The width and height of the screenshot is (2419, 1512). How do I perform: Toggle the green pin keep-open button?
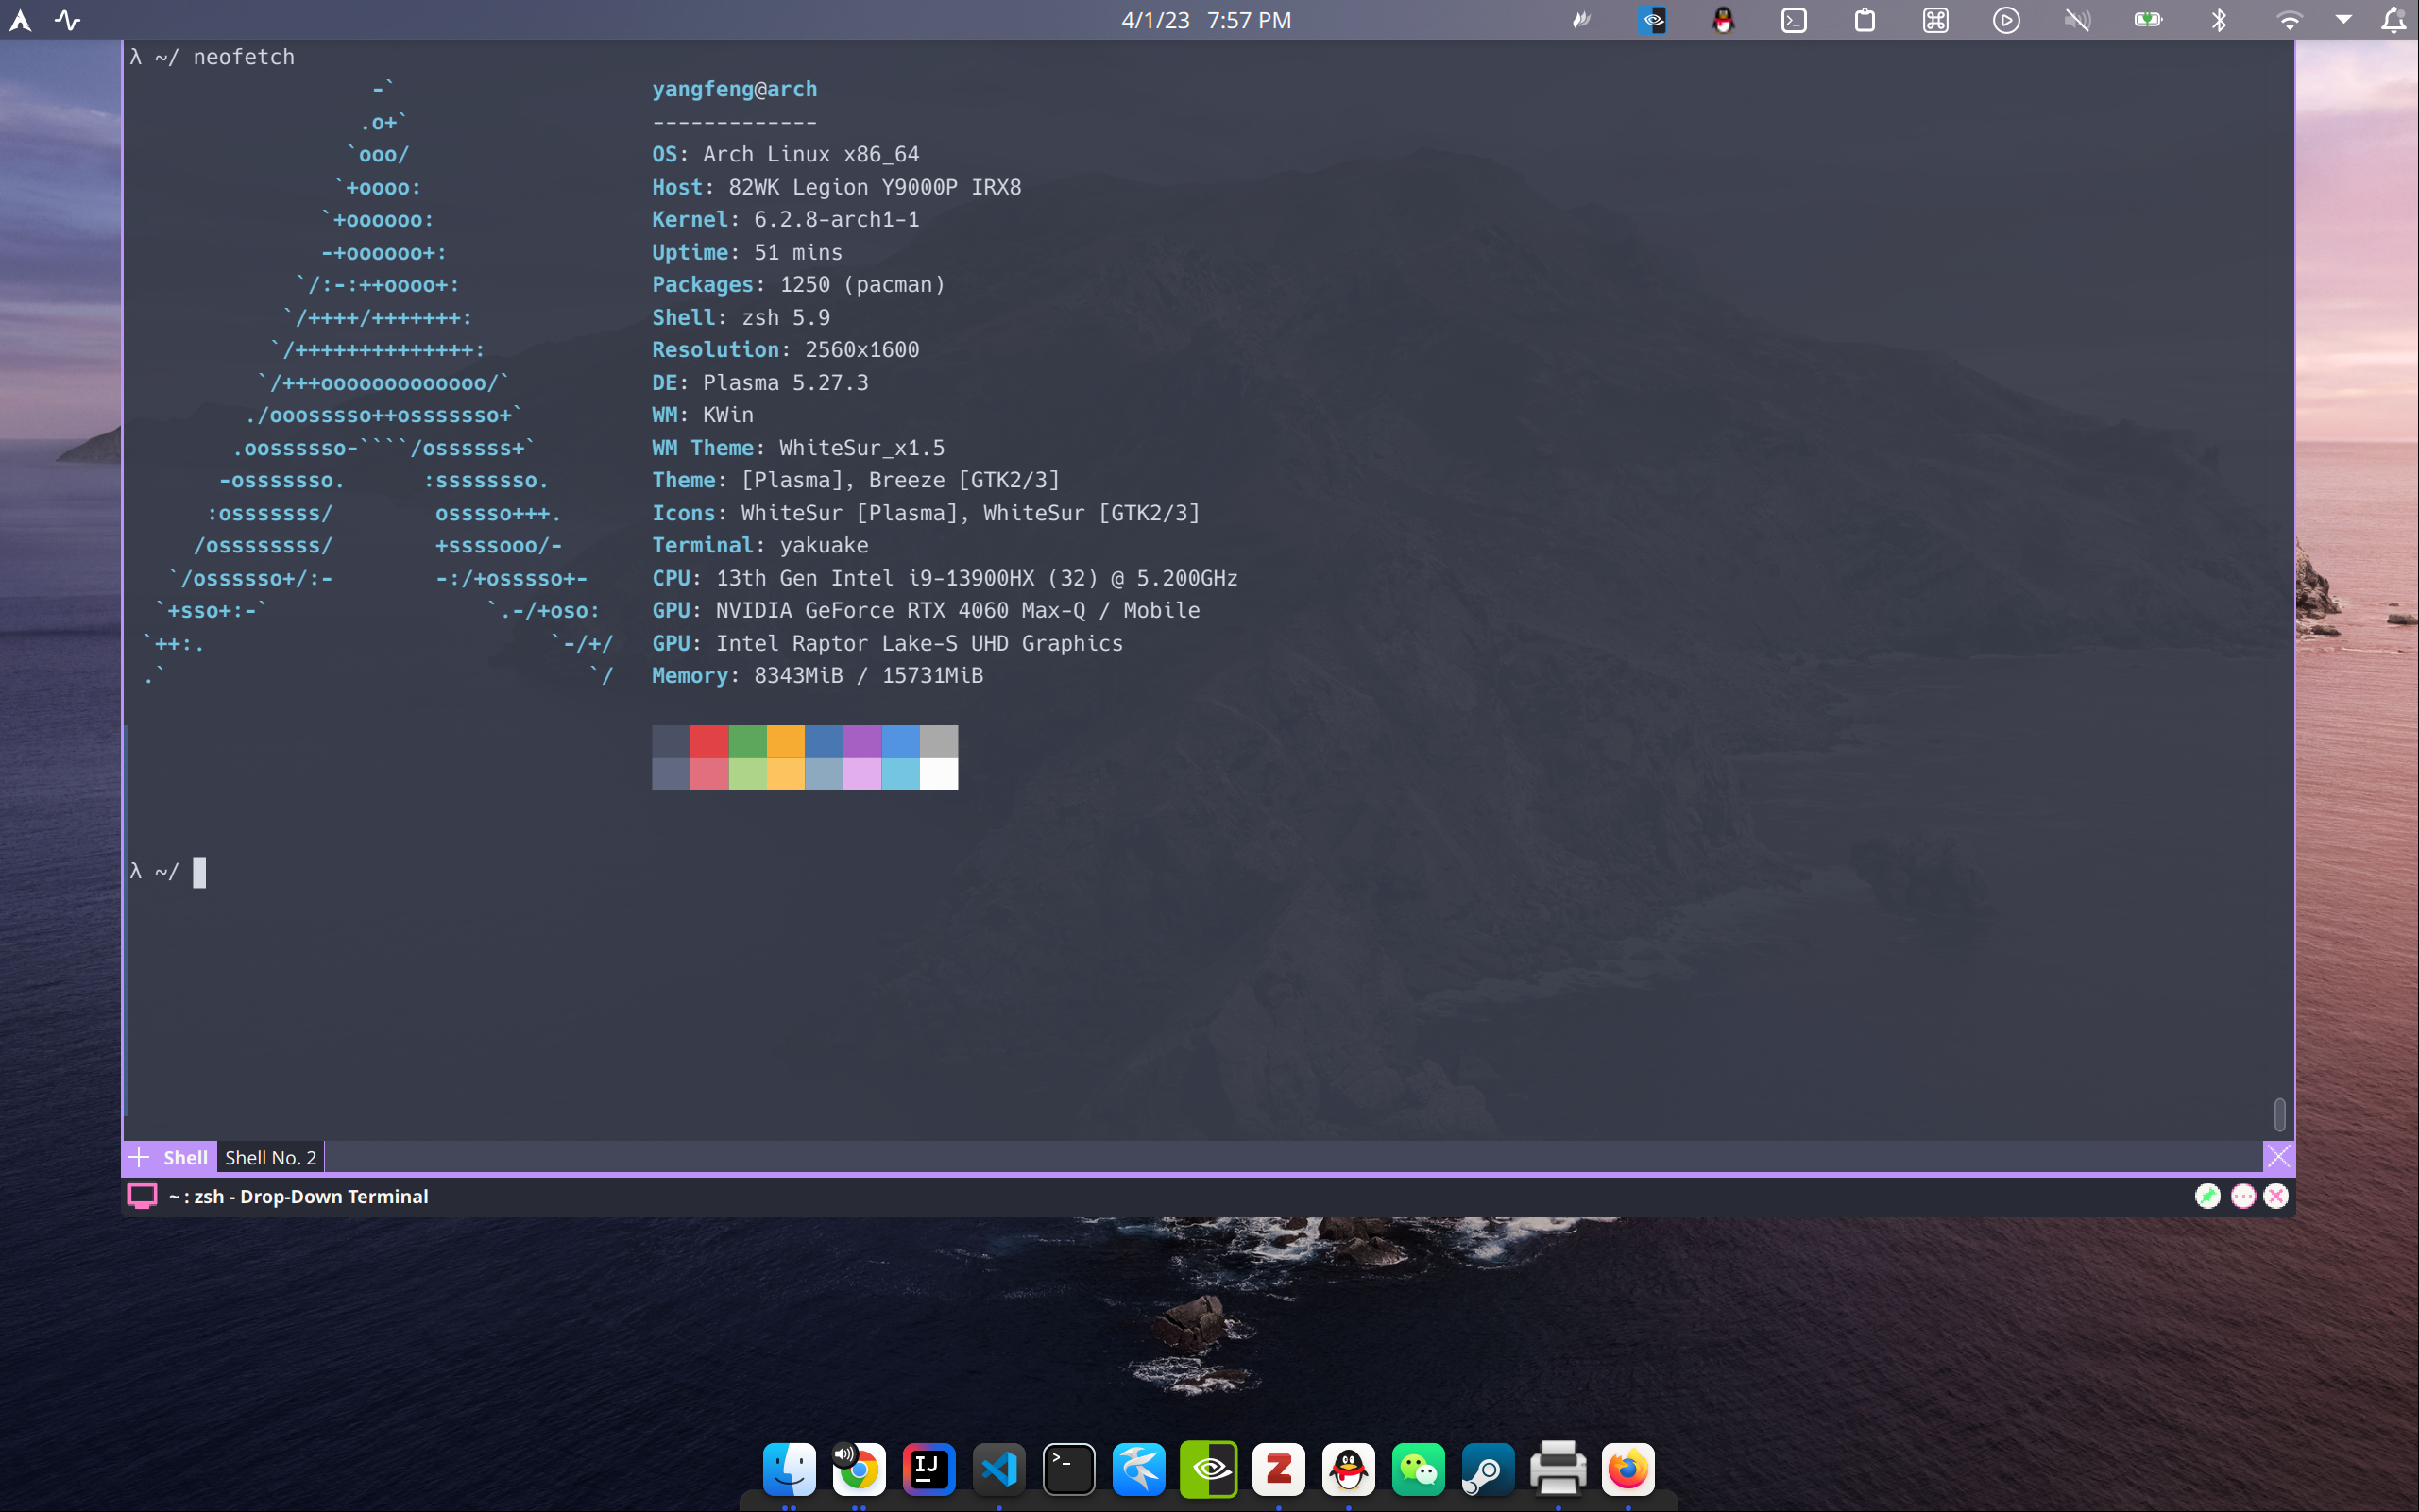pyautogui.click(x=2207, y=1196)
